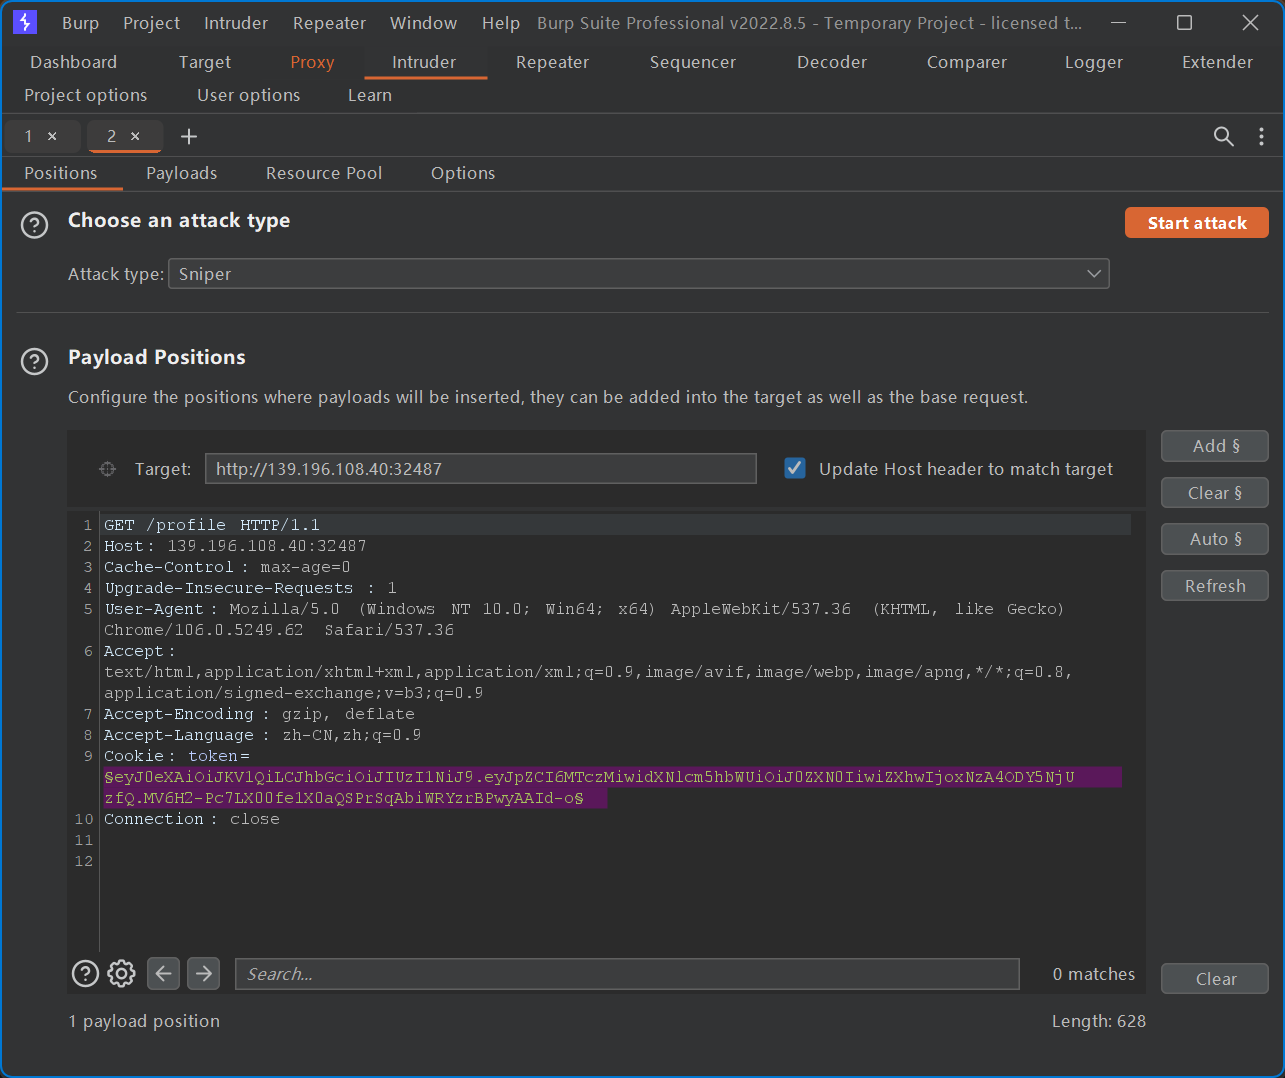Click the Auto § button

click(x=1214, y=539)
